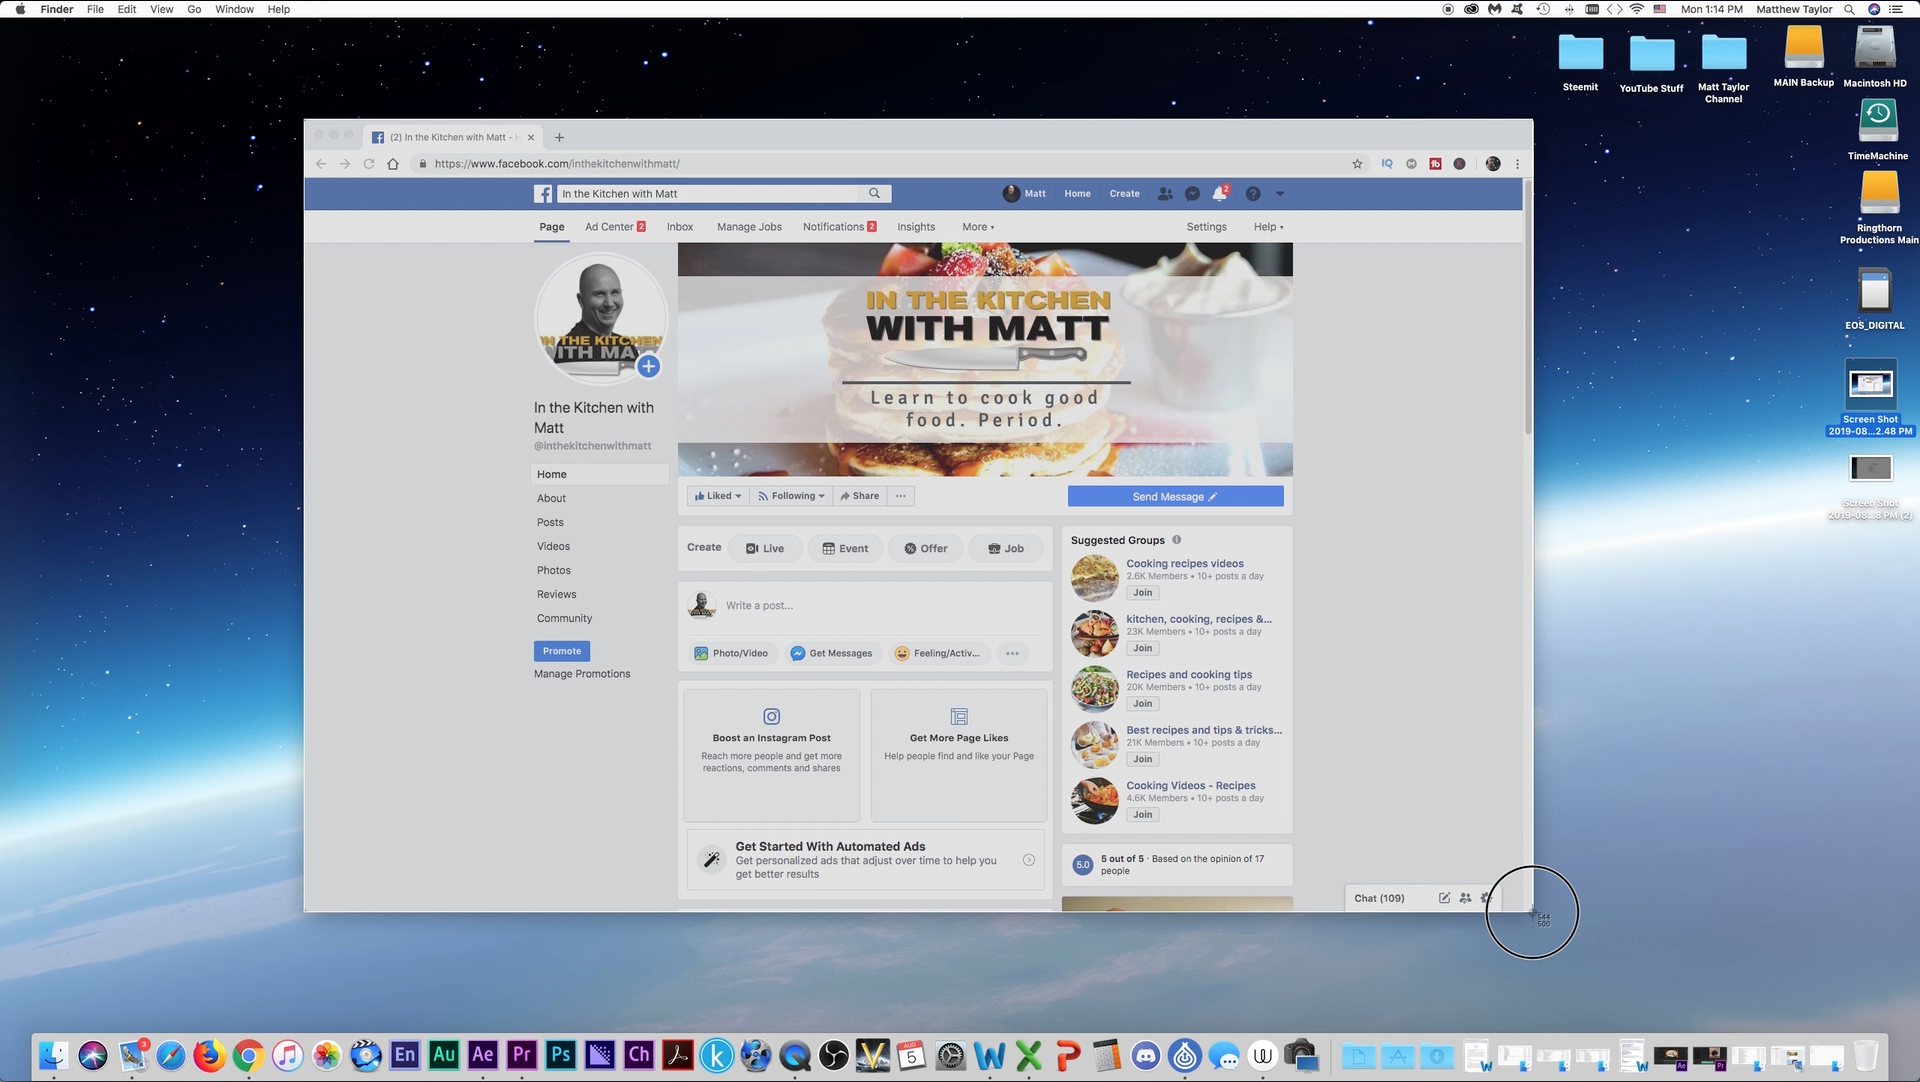Click the Offer icon in the Create row
Screen dimensions: 1920x1082
click(910, 548)
